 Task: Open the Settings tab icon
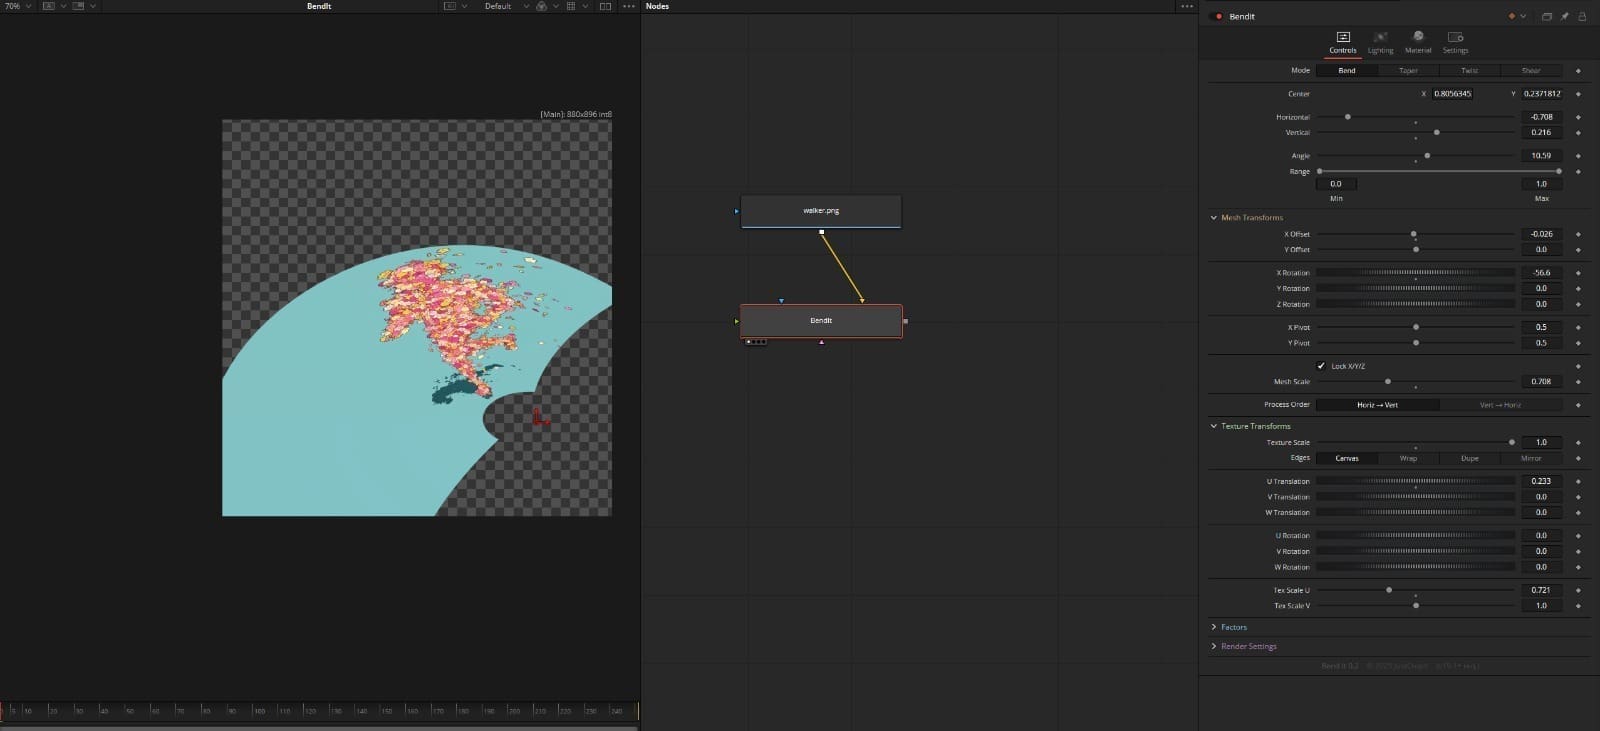point(1455,37)
